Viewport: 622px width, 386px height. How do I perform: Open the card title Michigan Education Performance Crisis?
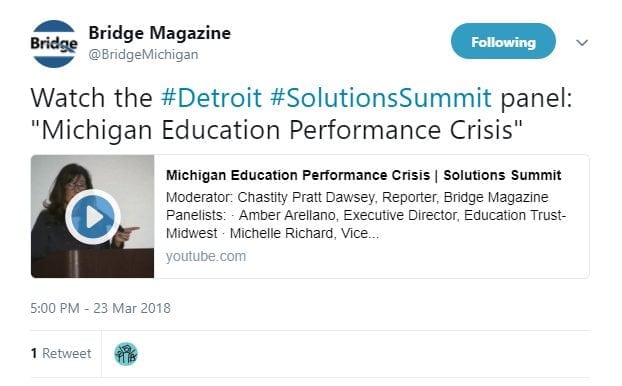click(298, 175)
